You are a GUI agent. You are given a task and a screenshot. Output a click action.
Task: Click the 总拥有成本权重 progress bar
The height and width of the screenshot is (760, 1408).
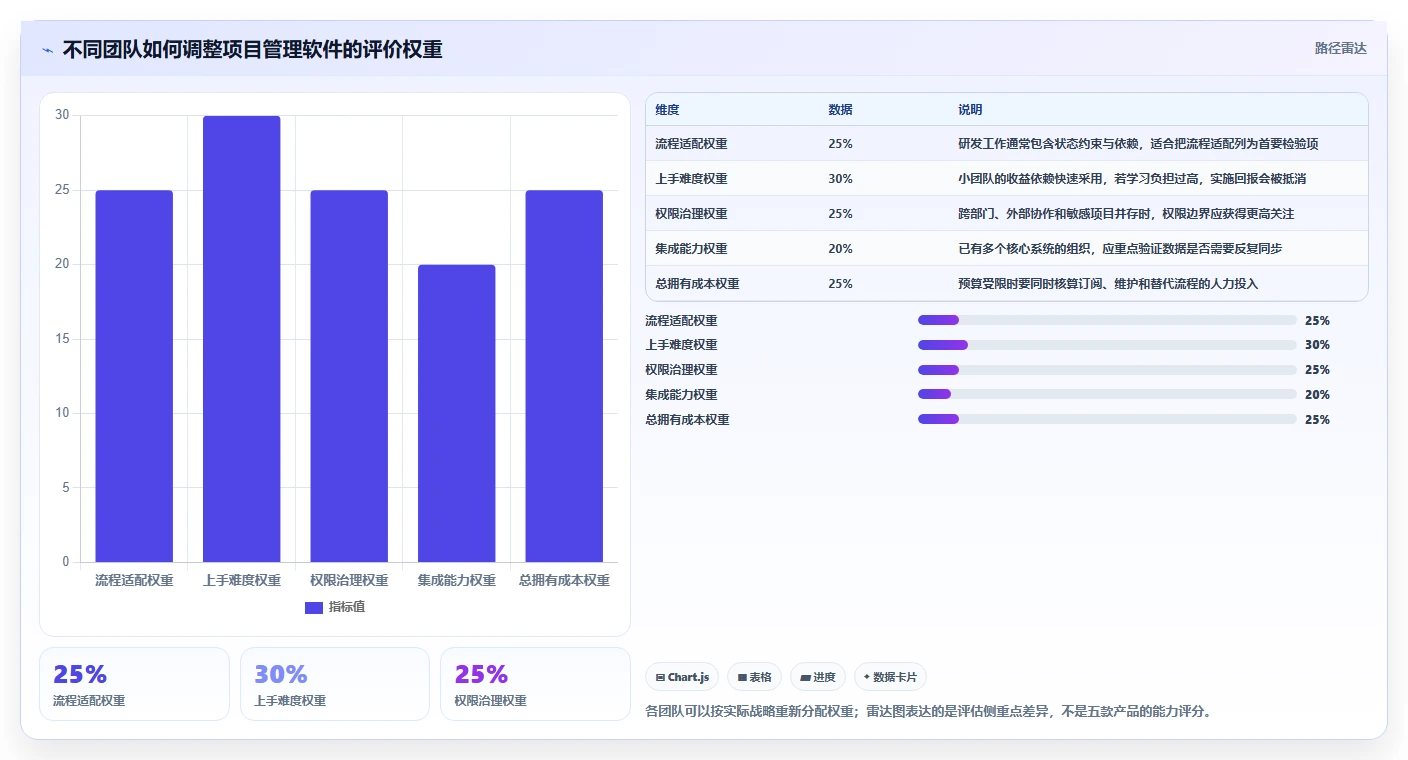(x=1107, y=419)
